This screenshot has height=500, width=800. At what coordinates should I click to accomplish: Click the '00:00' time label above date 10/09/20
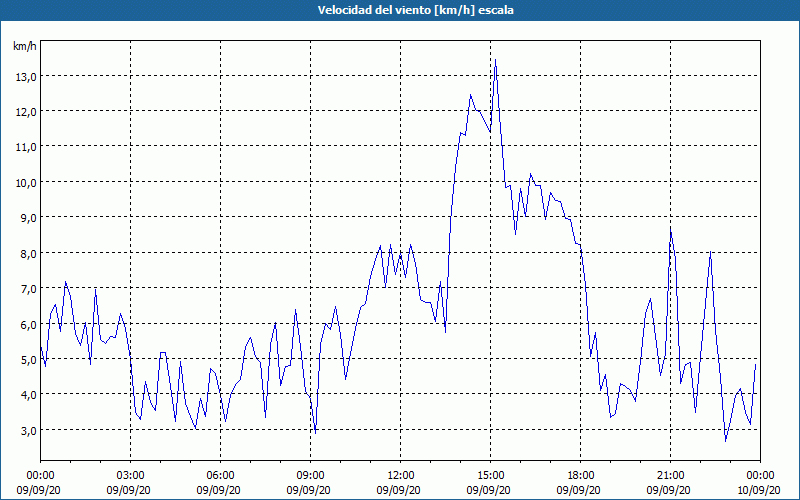tap(760, 476)
